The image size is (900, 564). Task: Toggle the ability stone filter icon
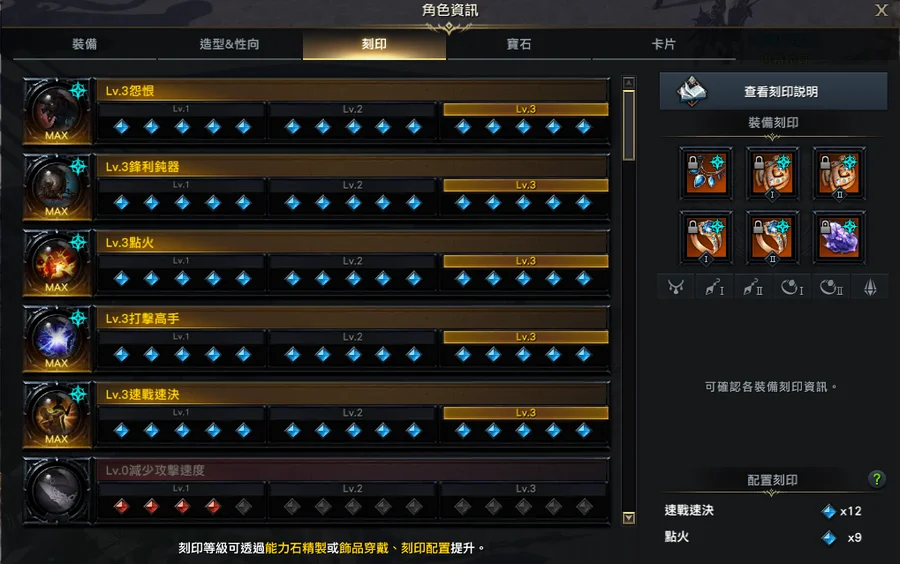tap(870, 286)
